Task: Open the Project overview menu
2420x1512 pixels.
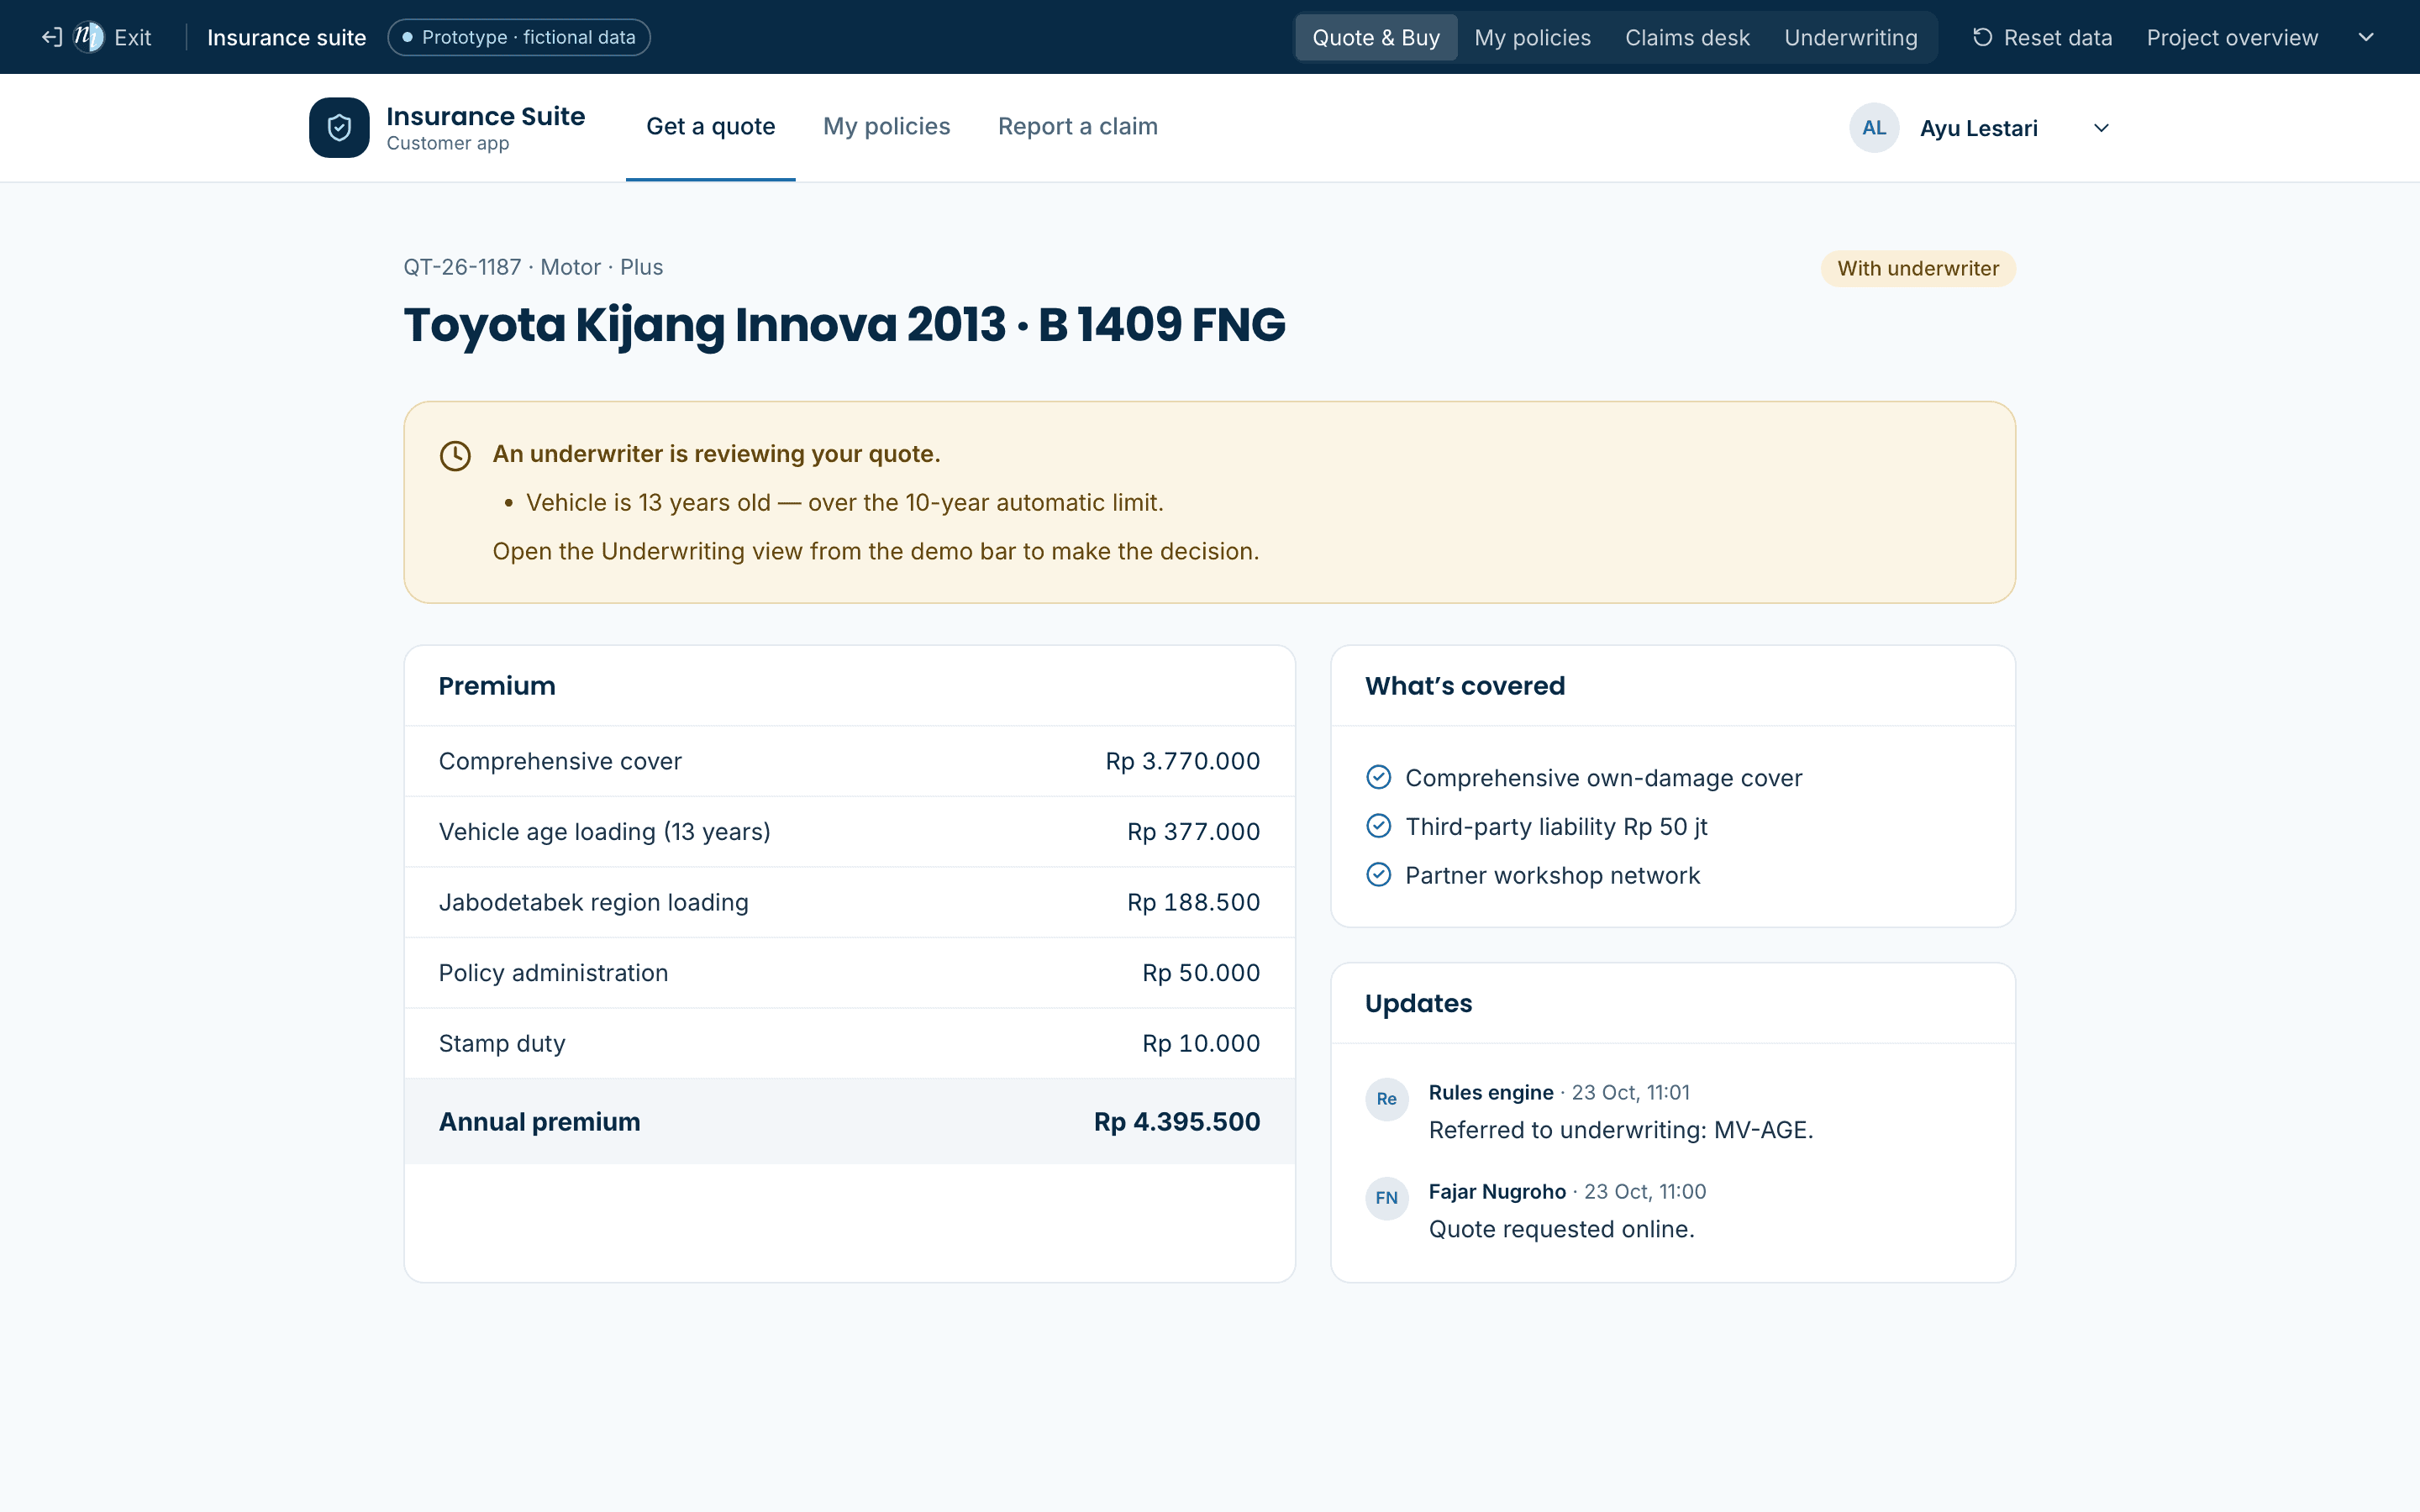Action: (2232, 37)
